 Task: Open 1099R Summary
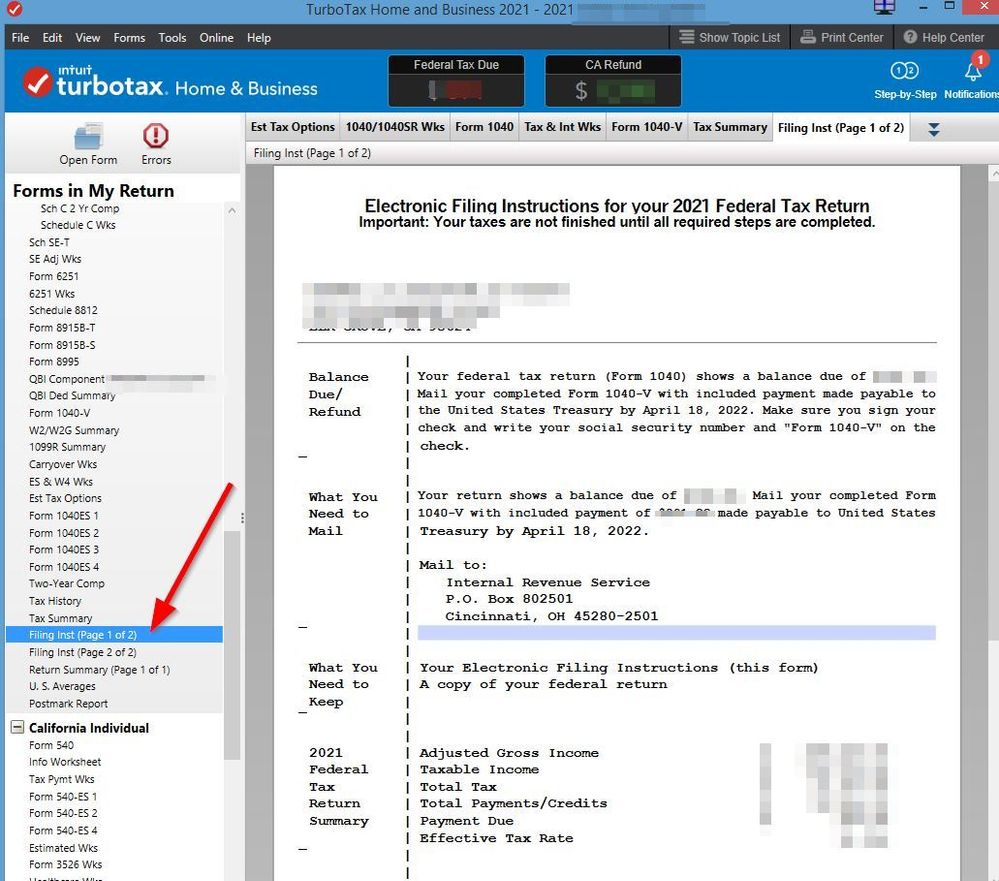click(67, 447)
